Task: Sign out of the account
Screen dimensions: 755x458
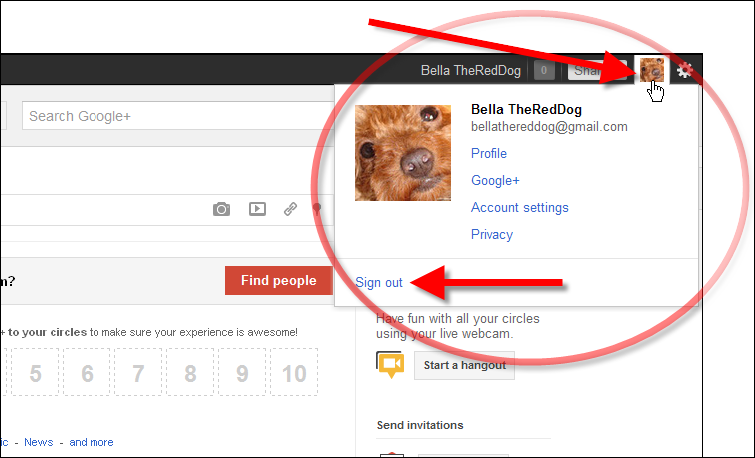Action: tap(378, 282)
